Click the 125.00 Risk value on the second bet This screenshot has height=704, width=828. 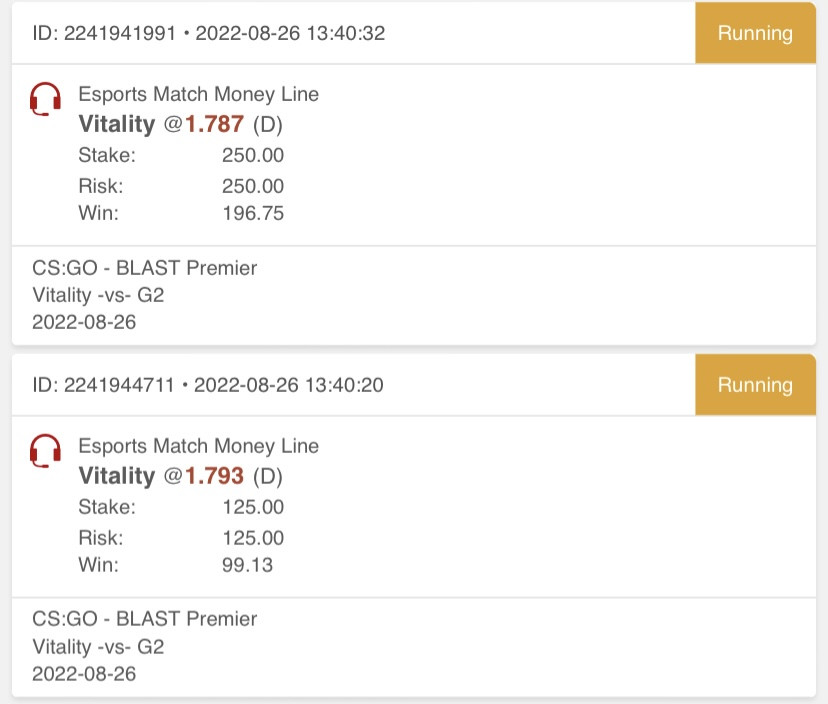tap(253, 538)
